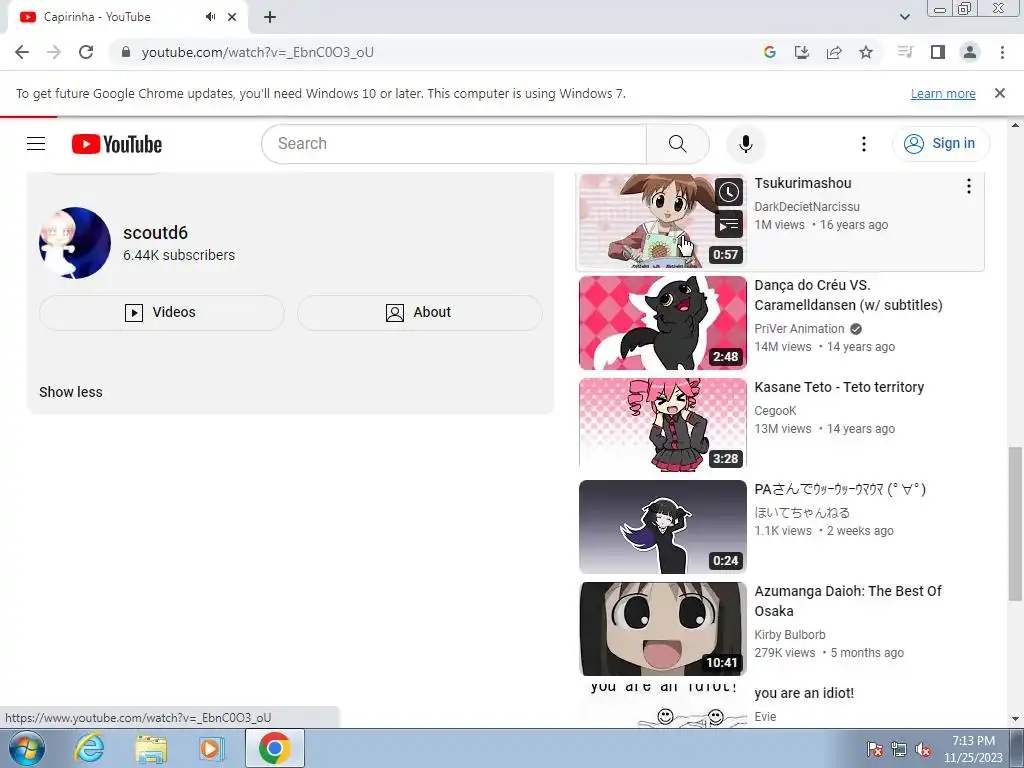
Task: Click the address bar URL
Action: (257, 52)
